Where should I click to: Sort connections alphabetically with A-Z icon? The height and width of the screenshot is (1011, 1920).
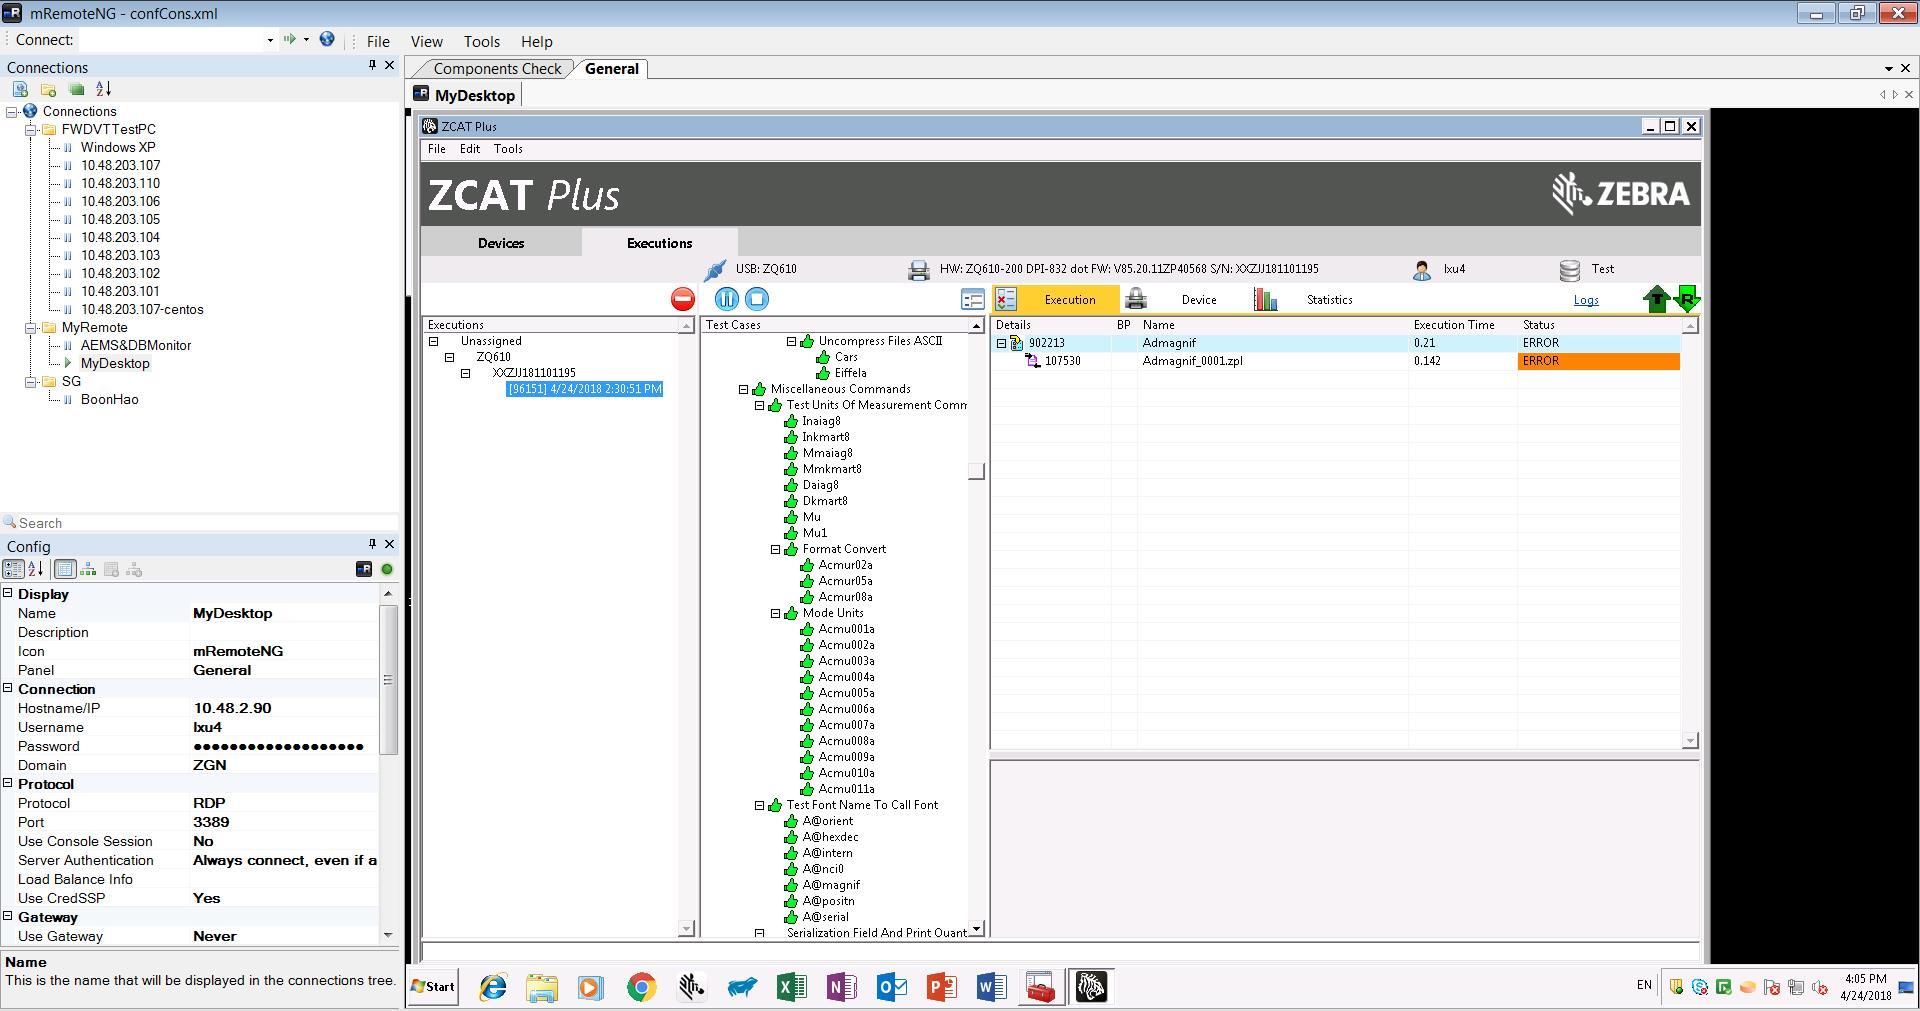[x=104, y=89]
